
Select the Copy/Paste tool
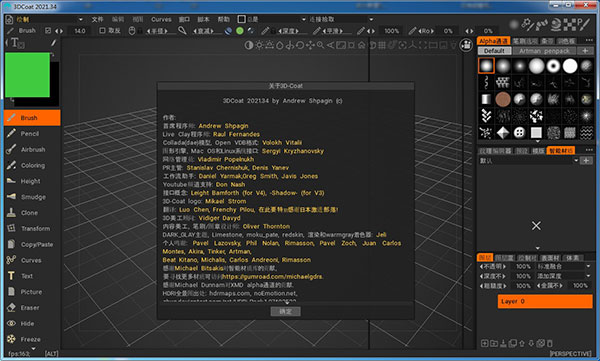pos(32,244)
